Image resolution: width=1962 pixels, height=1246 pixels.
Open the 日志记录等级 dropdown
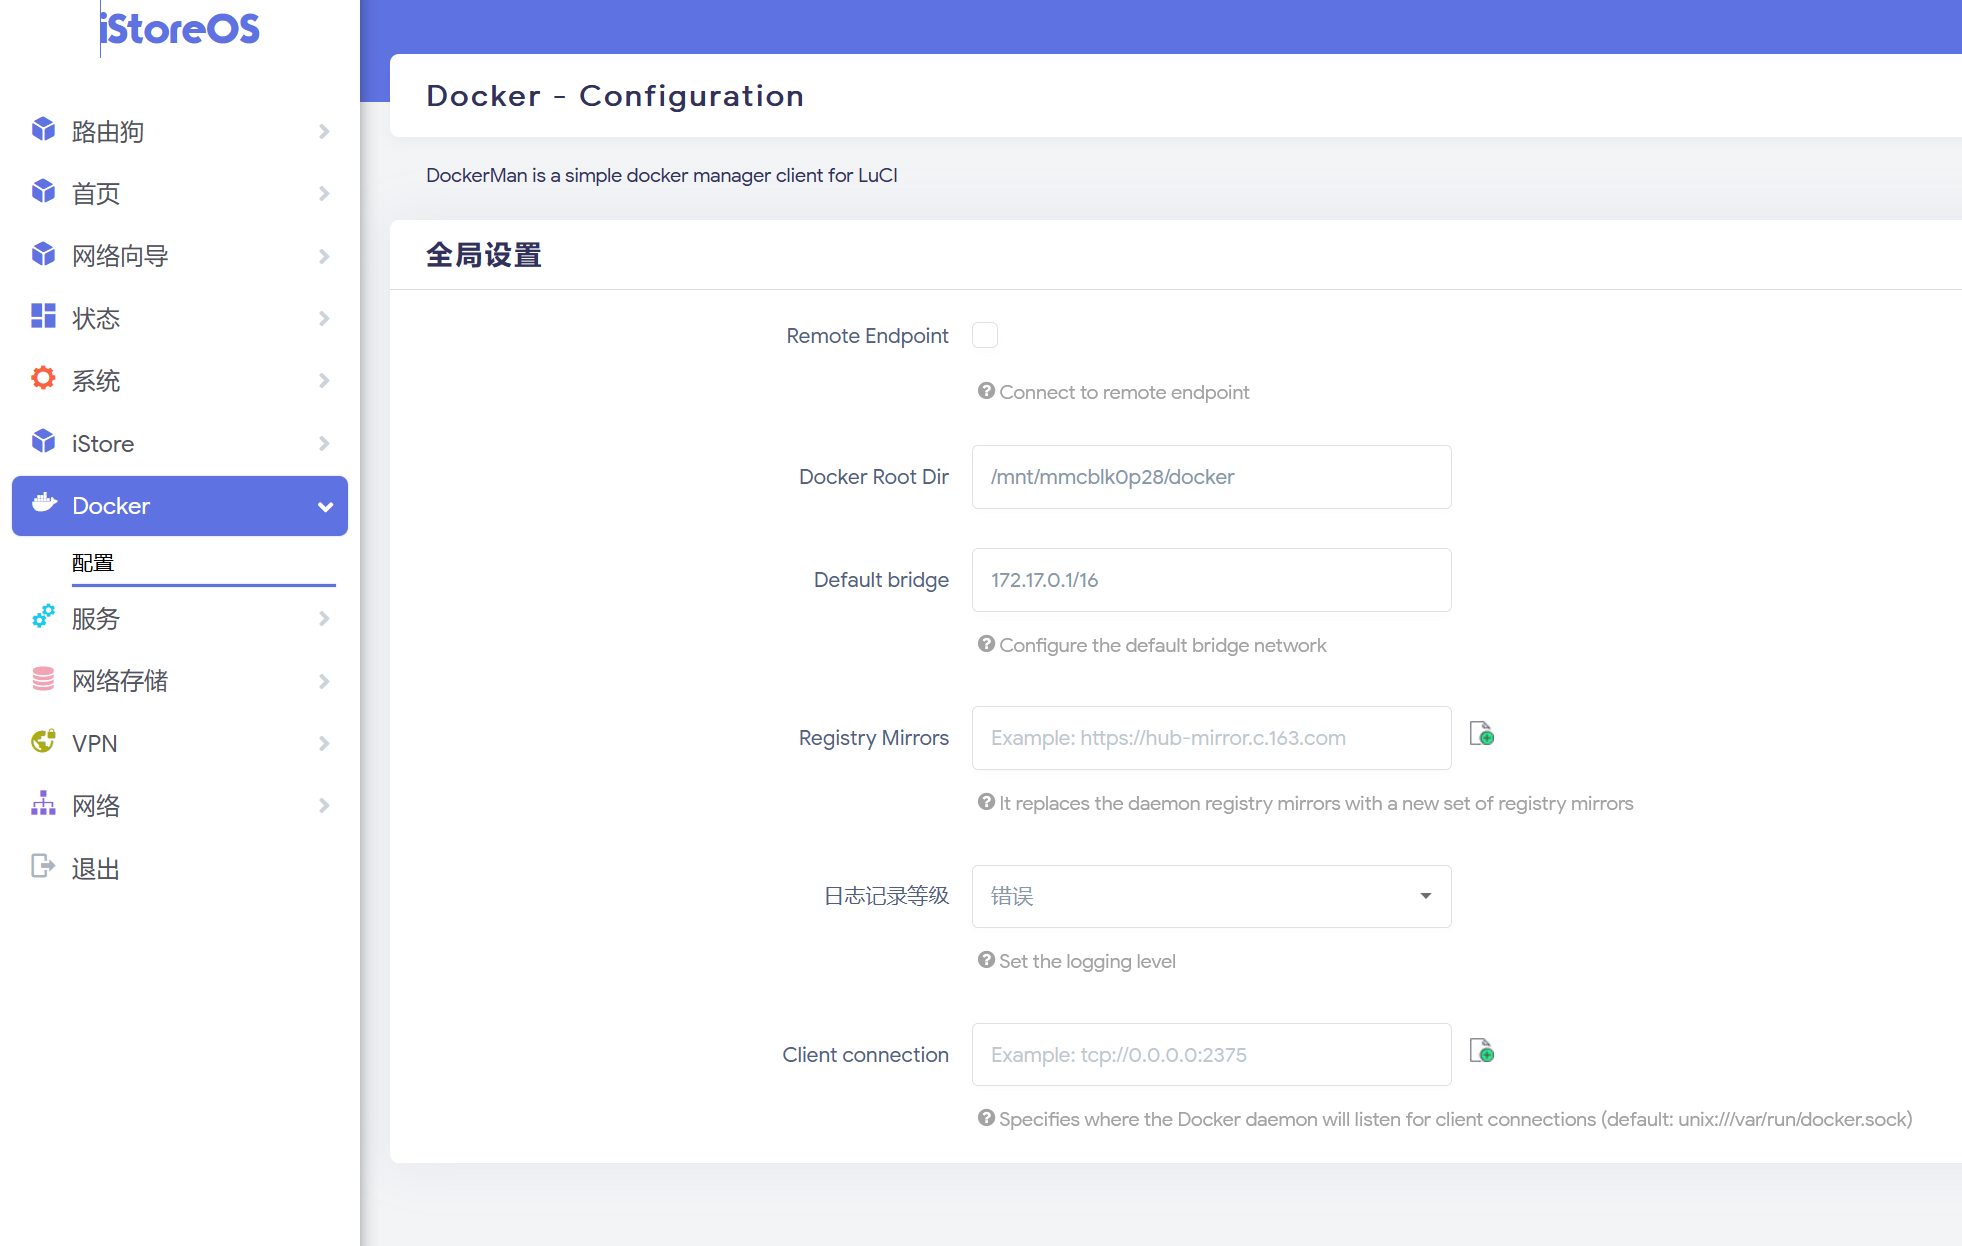tap(1211, 896)
